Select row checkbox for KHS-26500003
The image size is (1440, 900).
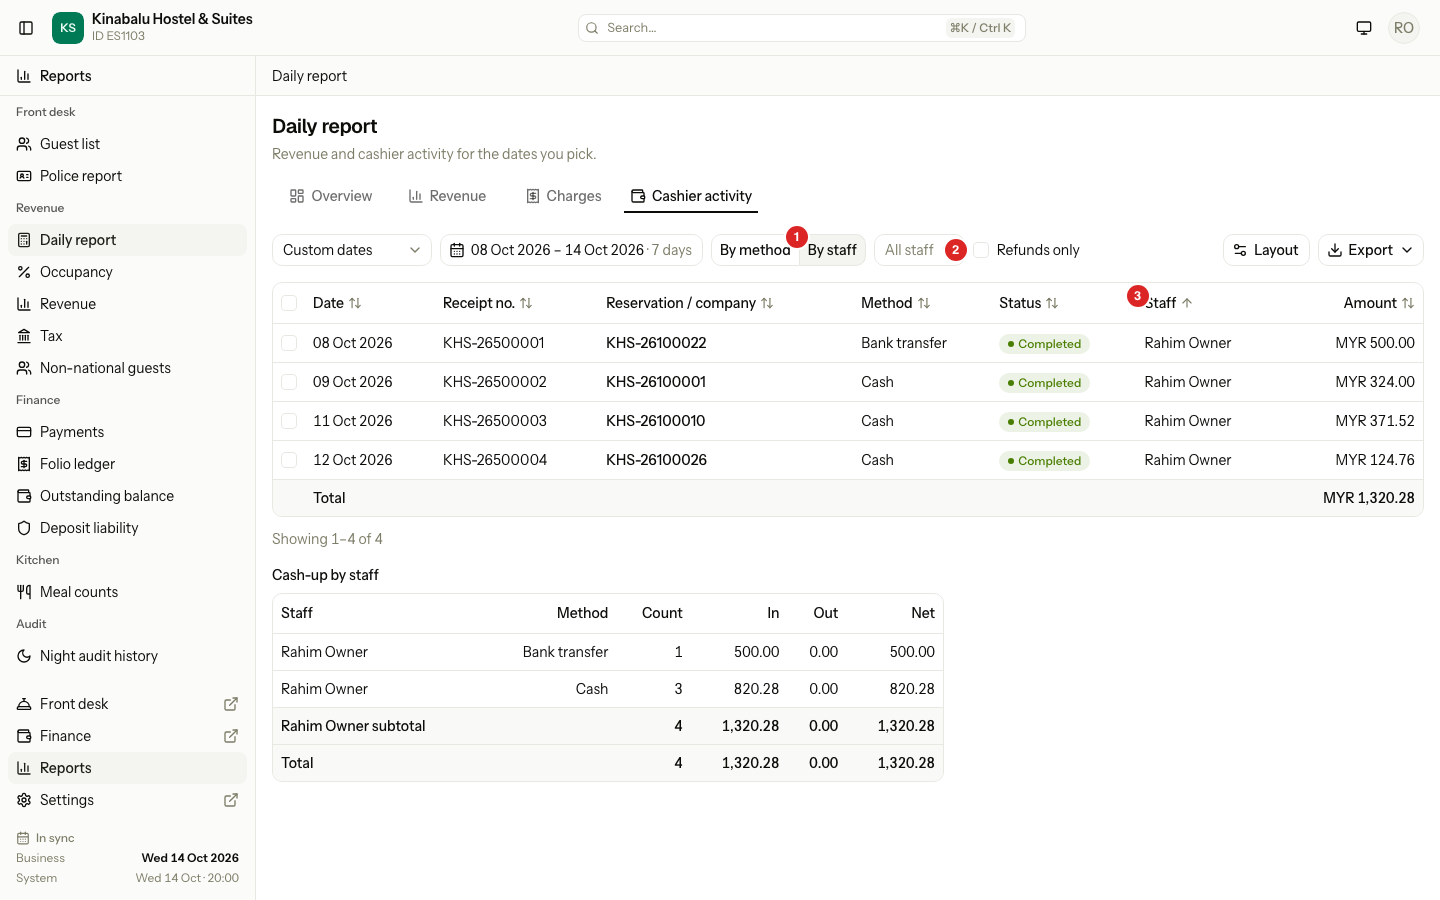coord(289,421)
